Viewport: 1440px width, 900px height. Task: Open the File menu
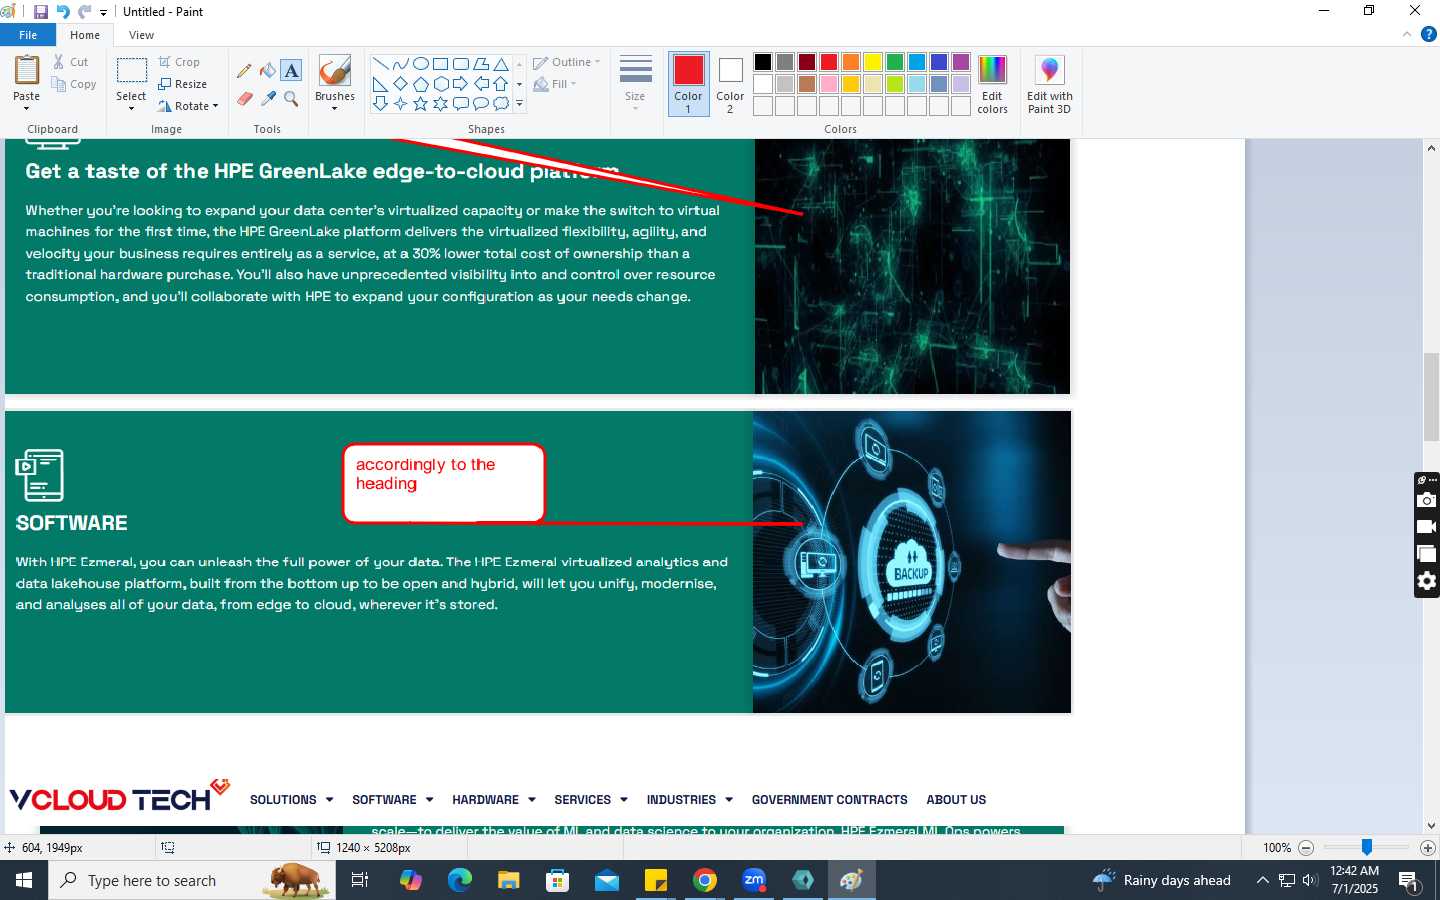click(28, 35)
